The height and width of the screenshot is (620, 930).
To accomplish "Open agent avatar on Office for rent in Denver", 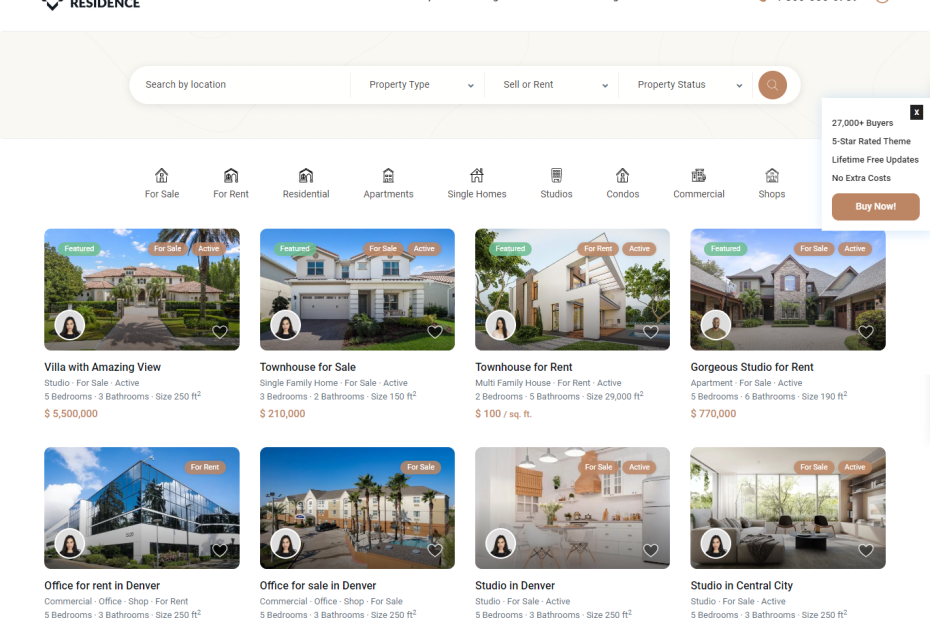I will pyautogui.click(x=70, y=543).
